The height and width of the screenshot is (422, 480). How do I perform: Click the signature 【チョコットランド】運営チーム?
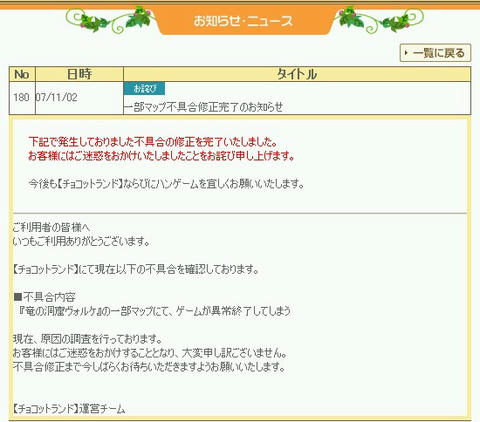tap(69, 409)
